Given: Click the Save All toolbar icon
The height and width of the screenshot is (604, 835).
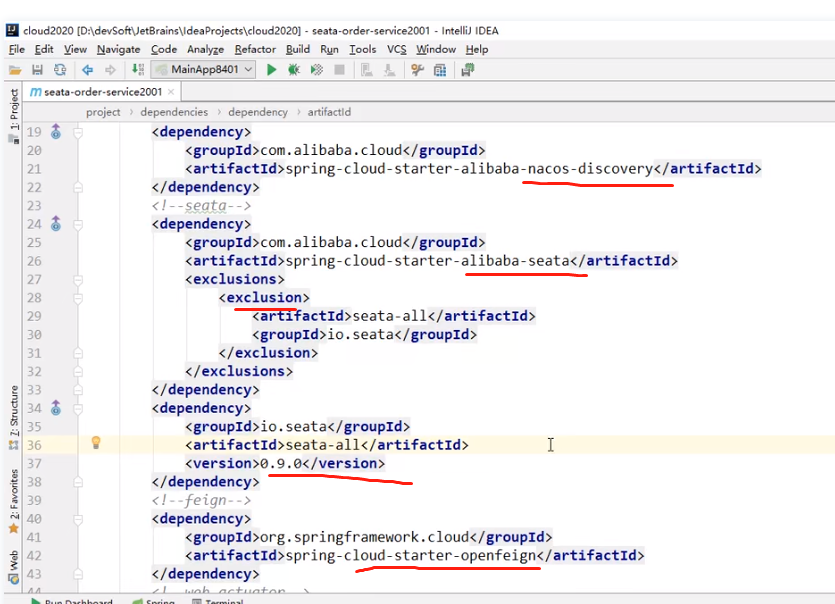Looking at the screenshot, I should (37, 70).
